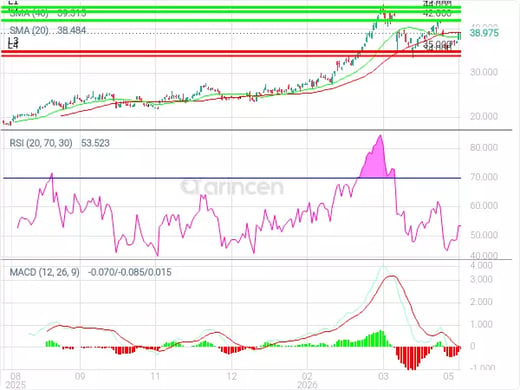Click the 60.000 RSI axis label
520x390 pixels.
click(x=484, y=206)
